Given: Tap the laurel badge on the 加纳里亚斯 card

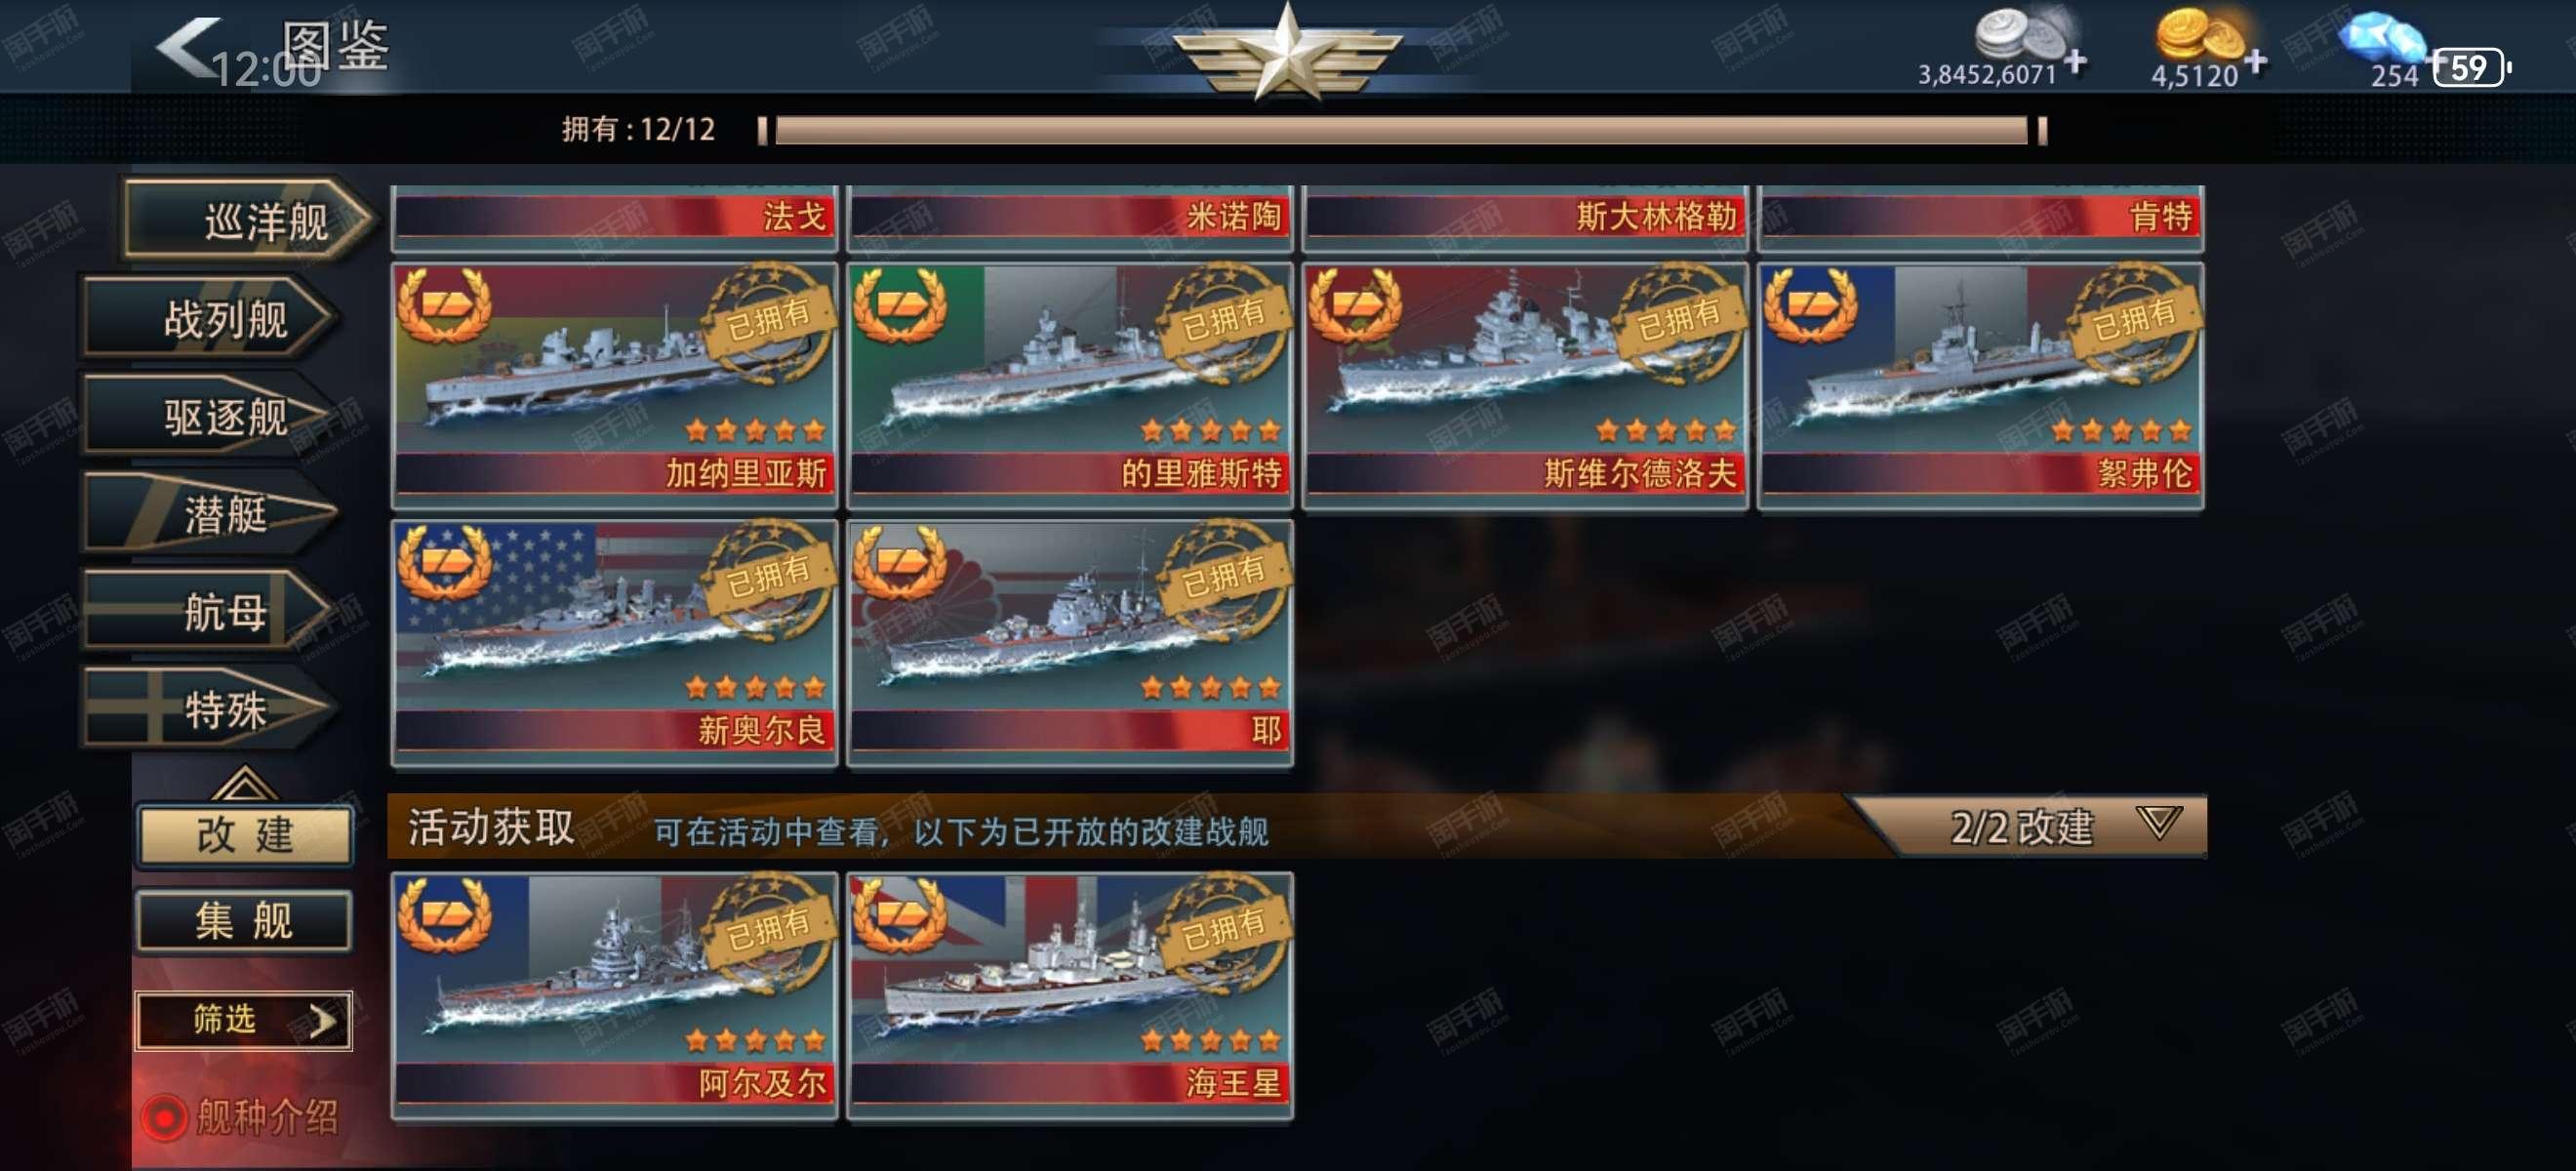Looking at the screenshot, I should (445, 305).
